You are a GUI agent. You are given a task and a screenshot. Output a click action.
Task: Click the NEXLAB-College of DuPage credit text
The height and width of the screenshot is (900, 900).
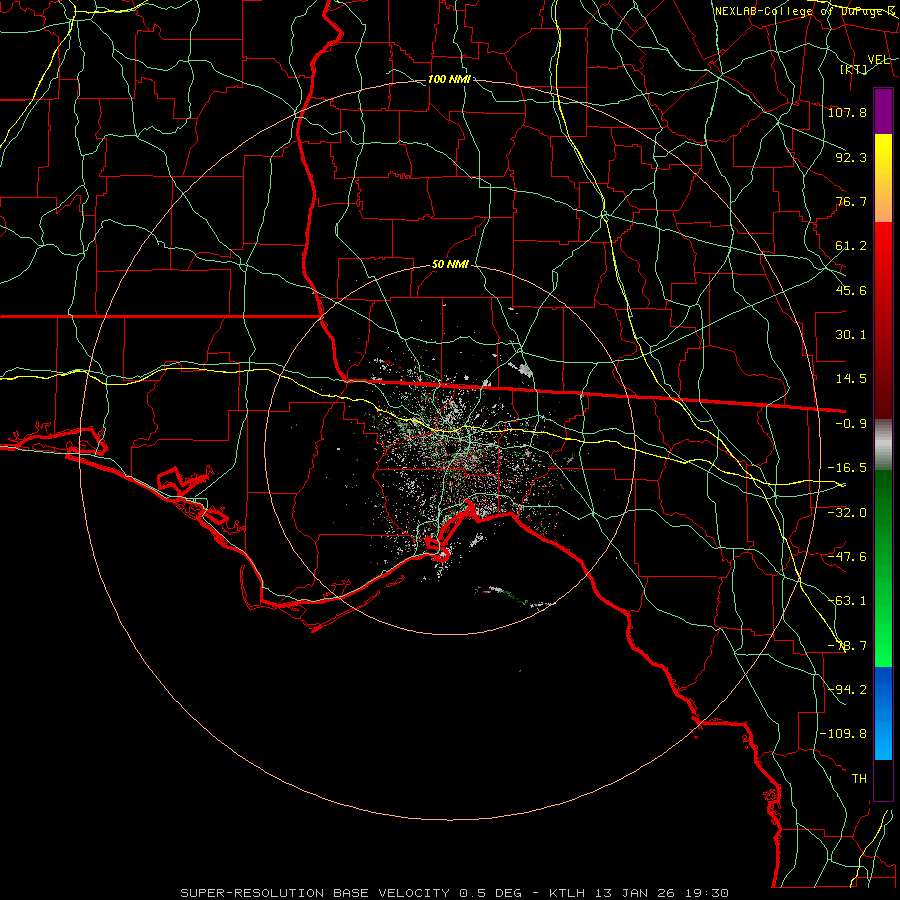[805, 11]
